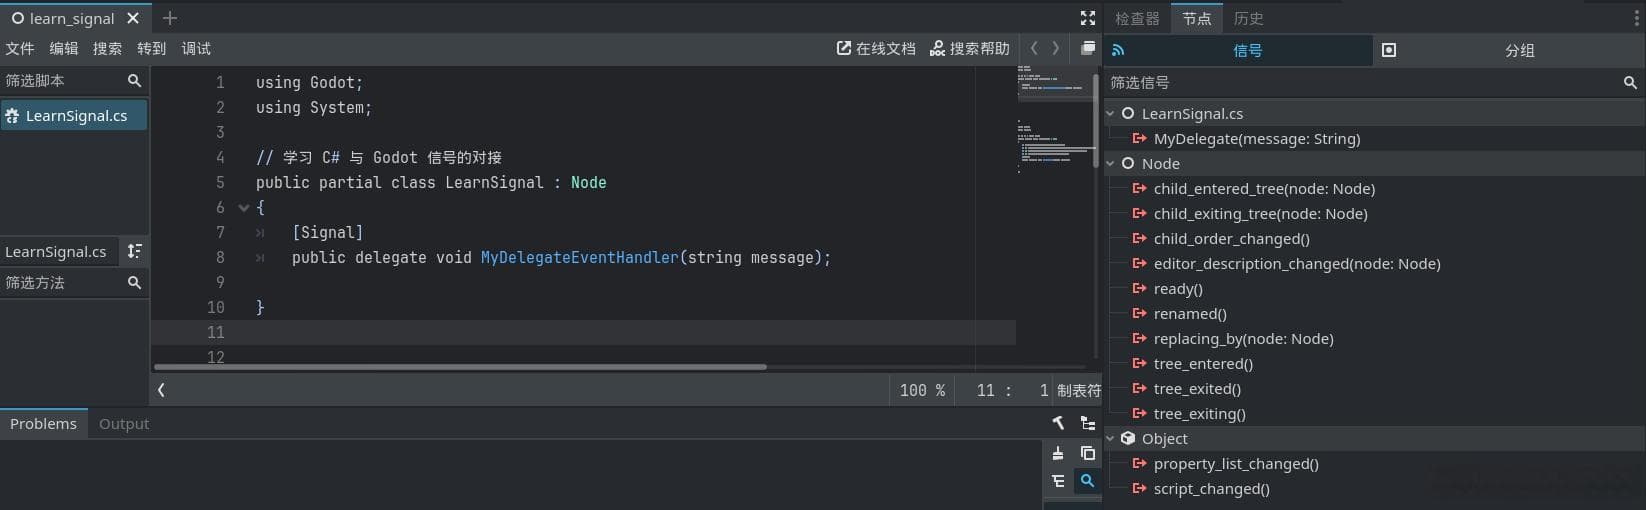Screen dimensions: 1646x510
Task: Select replacing_by(node: Node) signal
Action: [x=1243, y=339]
